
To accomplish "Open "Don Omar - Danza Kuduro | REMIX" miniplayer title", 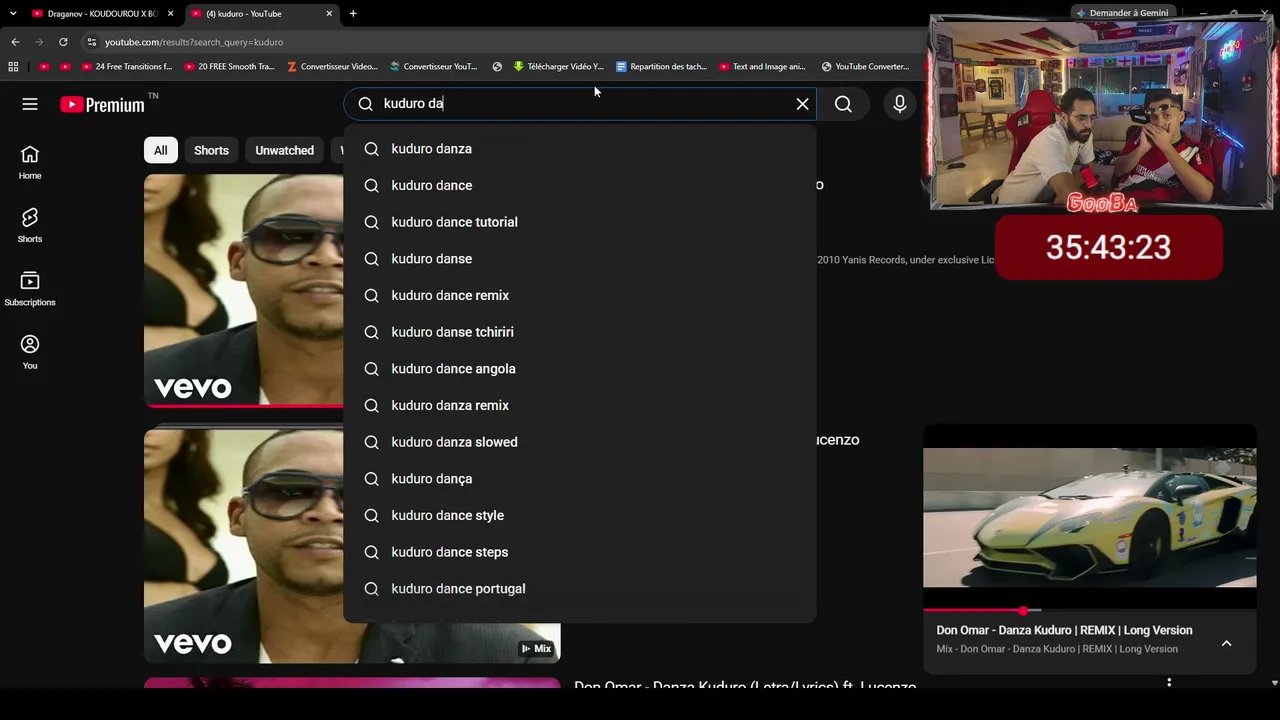I will 1064,630.
